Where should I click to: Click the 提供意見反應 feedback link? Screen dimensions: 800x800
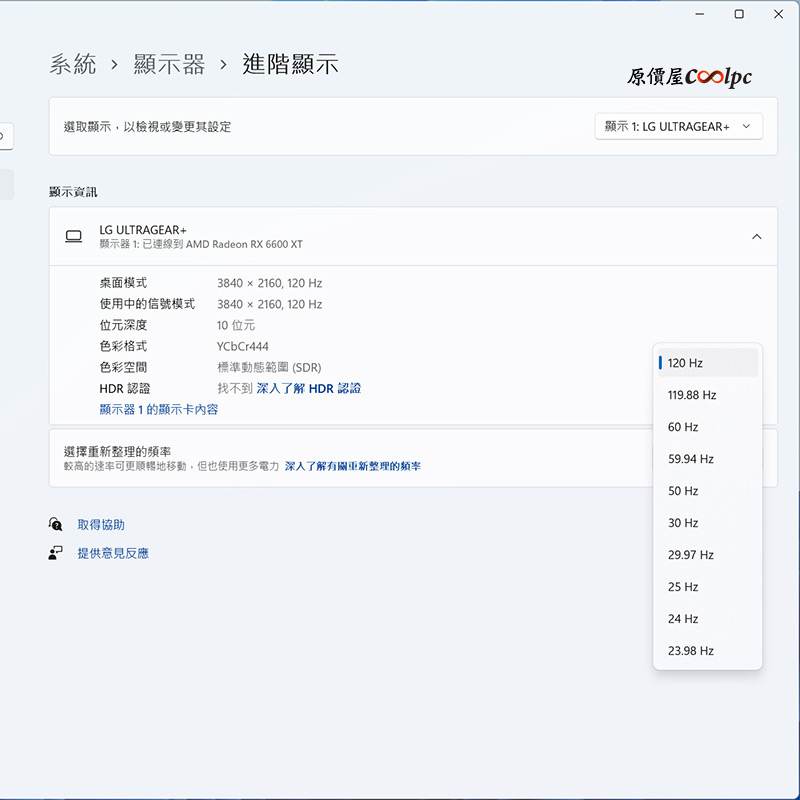pyautogui.click(x=113, y=553)
